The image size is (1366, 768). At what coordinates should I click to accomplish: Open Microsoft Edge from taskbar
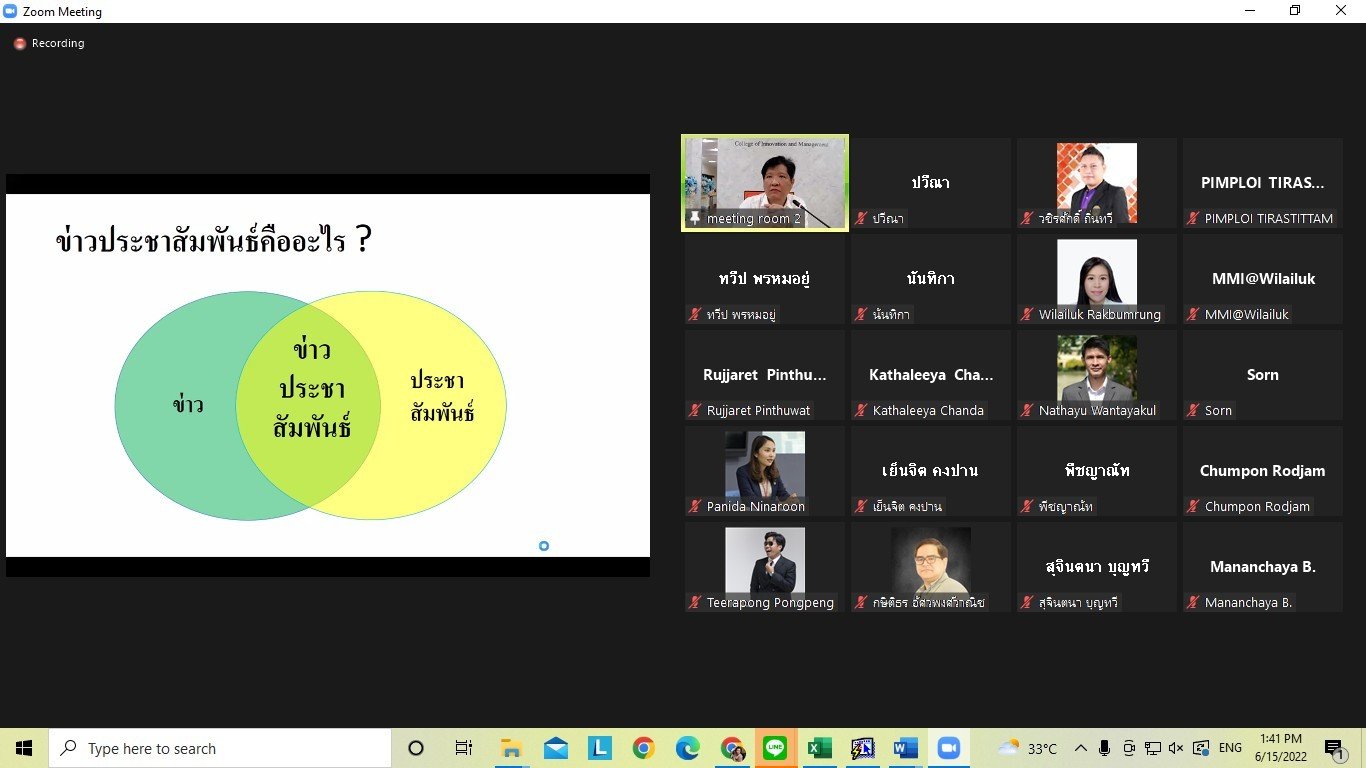[687, 748]
